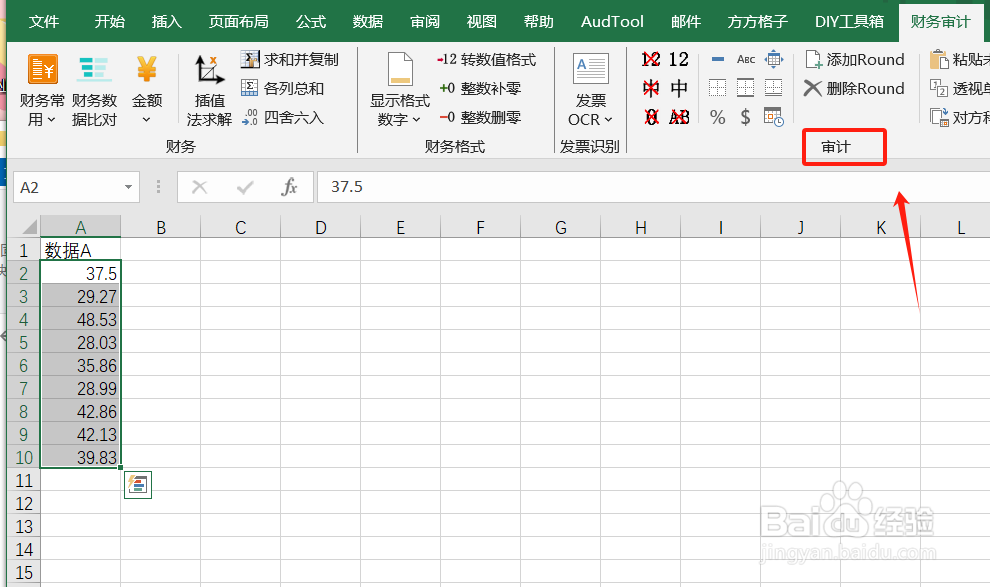Click inside the formula bar showing 37.5
990x587 pixels.
pyautogui.click(x=653, y=187)
